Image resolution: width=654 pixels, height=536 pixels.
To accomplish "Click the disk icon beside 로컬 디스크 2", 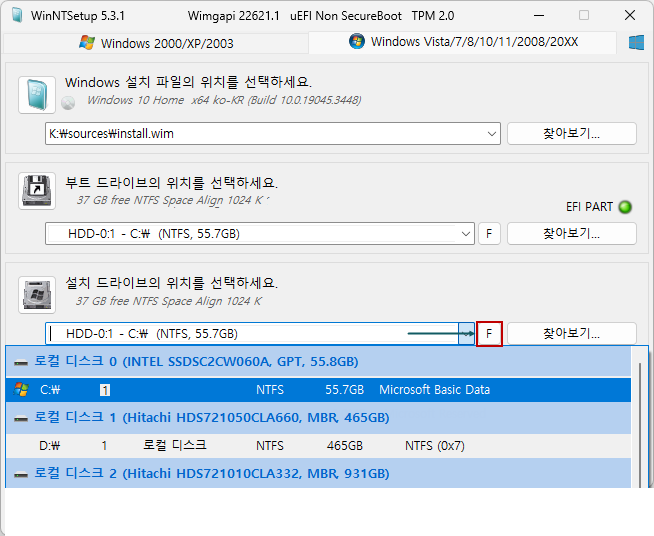I will pyautogui.click(x=21, y=474).
